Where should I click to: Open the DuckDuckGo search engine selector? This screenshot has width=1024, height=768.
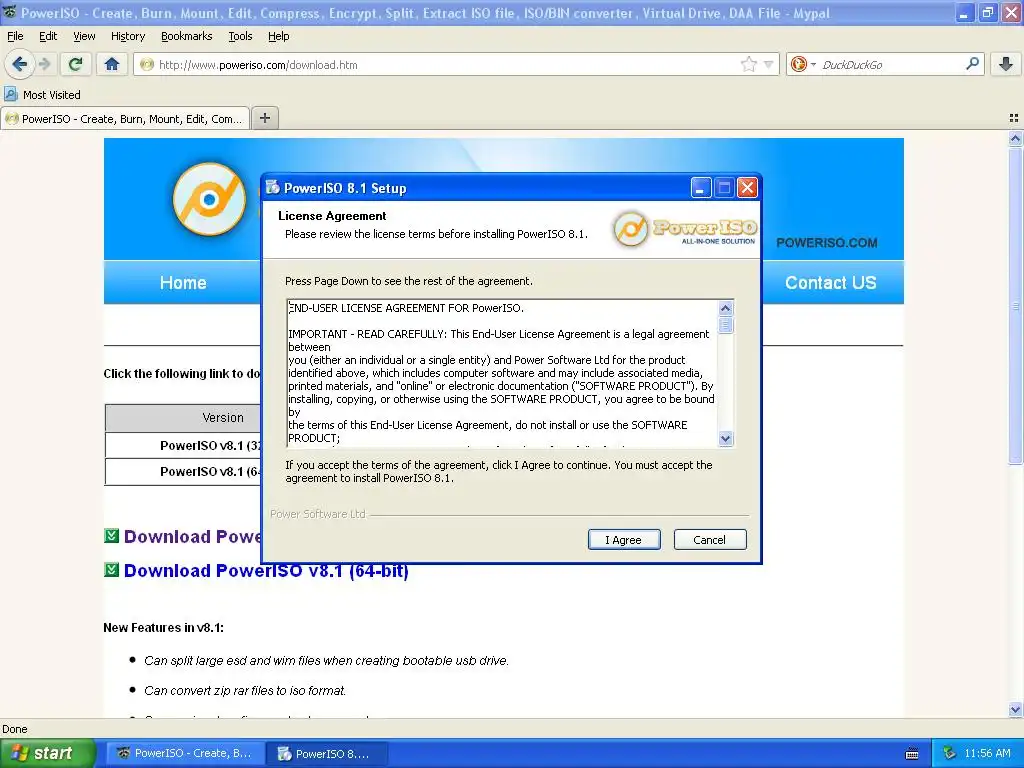pyautogui.click(x=803, y=64)
